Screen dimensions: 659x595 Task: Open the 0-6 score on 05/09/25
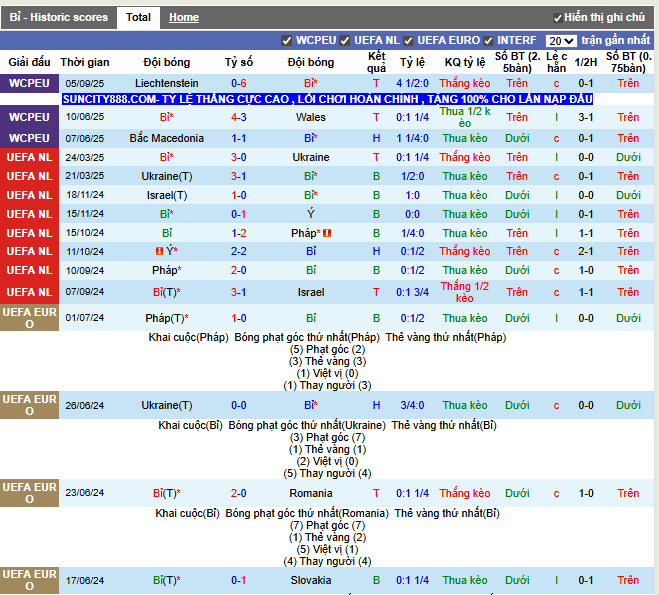(239, 83)
